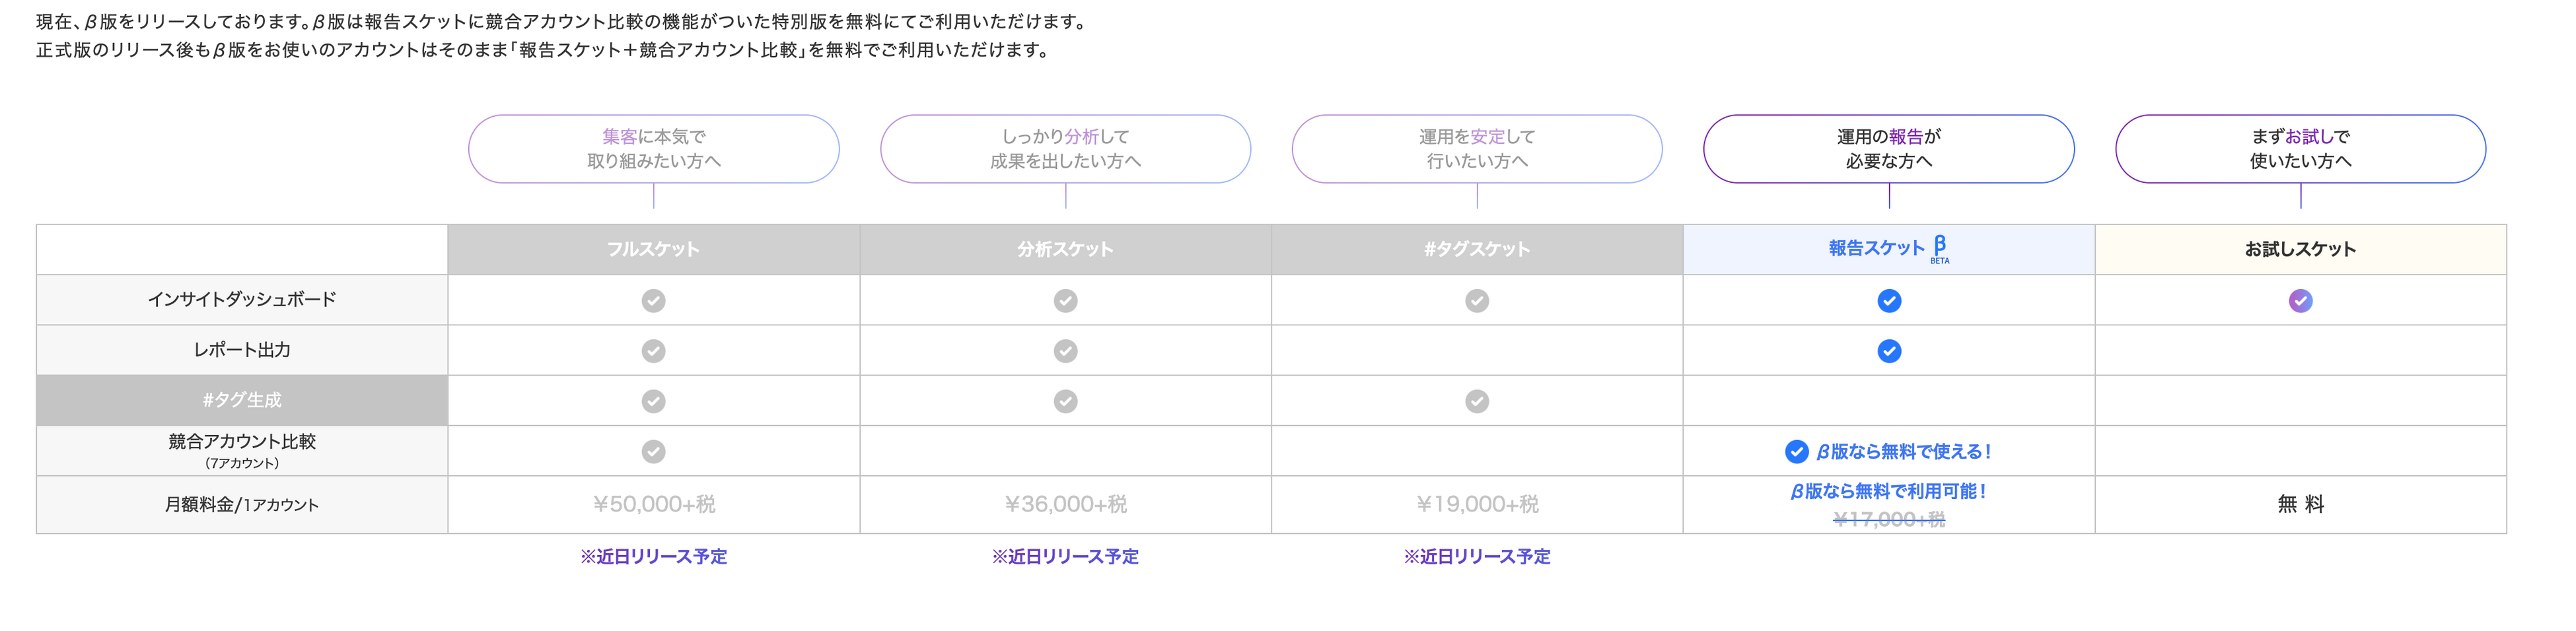2576x631 pixels.
Task: Click the β版なら無料で使える! link text
Action: (x=1903, y=452)
